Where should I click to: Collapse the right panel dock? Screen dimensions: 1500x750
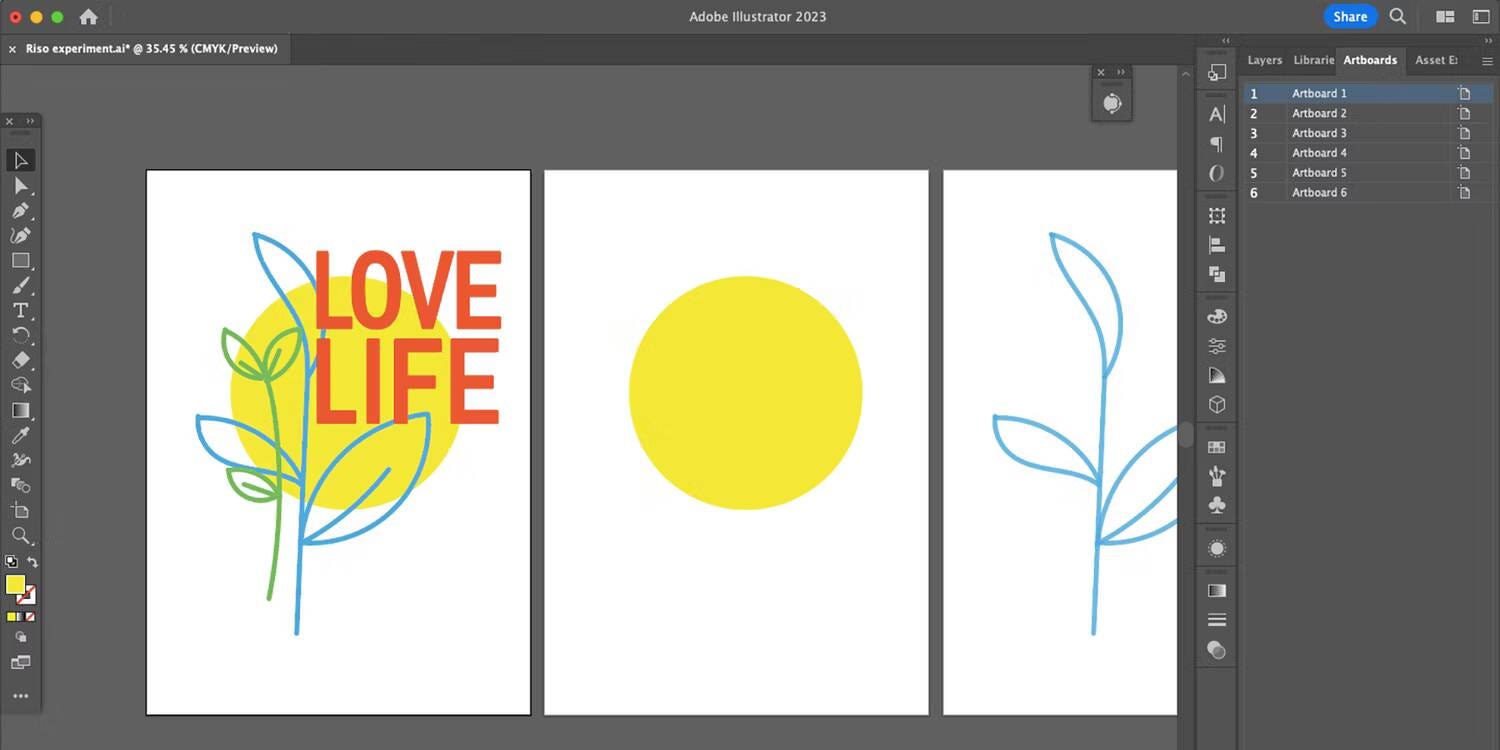(1224, 41)
